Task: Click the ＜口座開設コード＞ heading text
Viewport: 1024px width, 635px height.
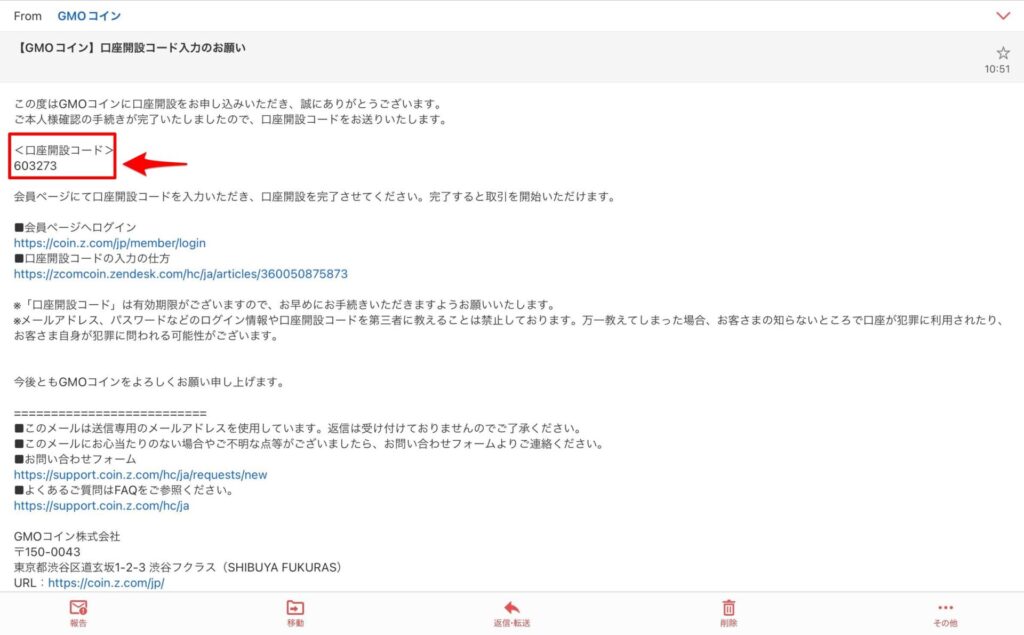Action: [x=63, y=150]
